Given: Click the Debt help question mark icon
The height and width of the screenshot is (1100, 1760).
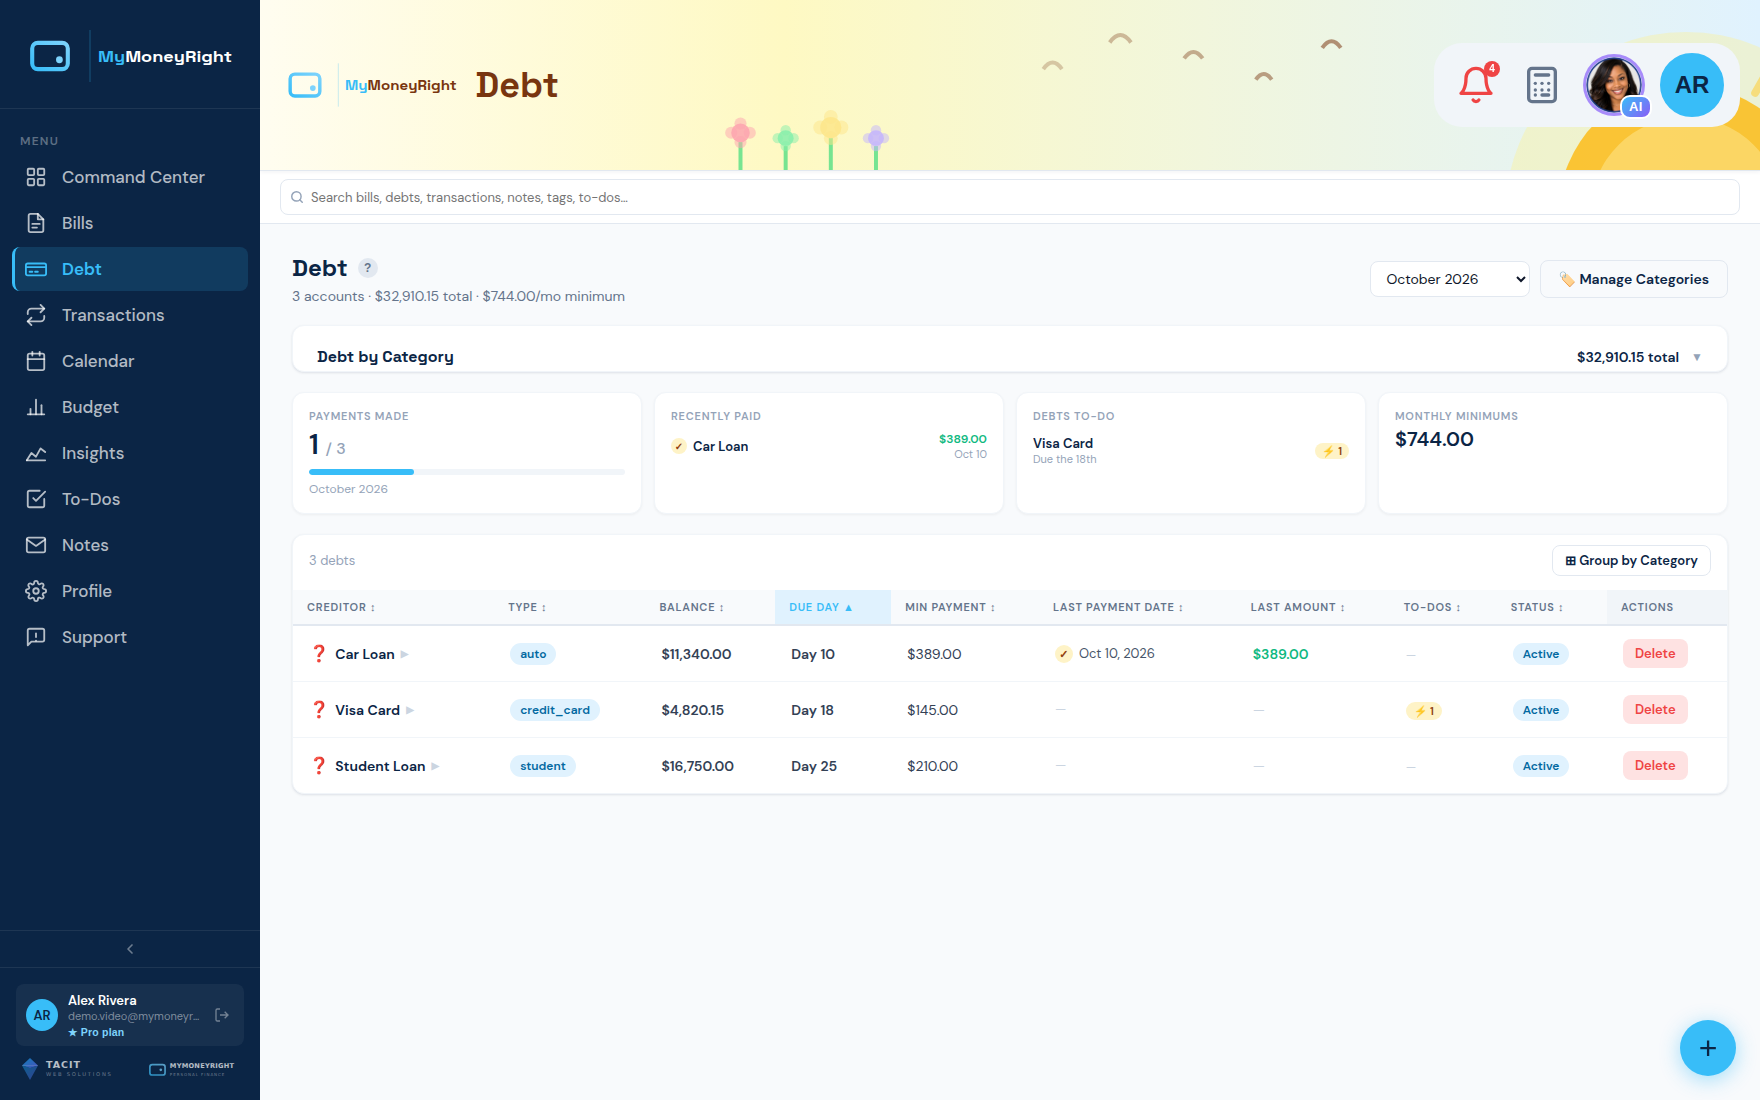Looking at the screenshot, I should (368, 268).
